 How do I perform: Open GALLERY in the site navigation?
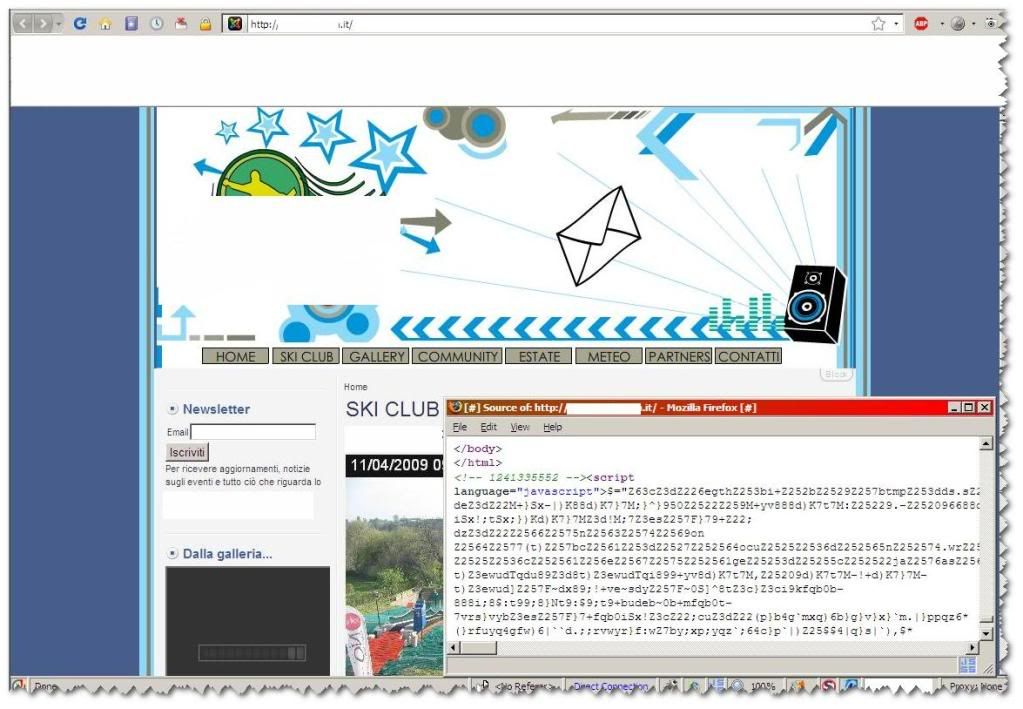377,356
